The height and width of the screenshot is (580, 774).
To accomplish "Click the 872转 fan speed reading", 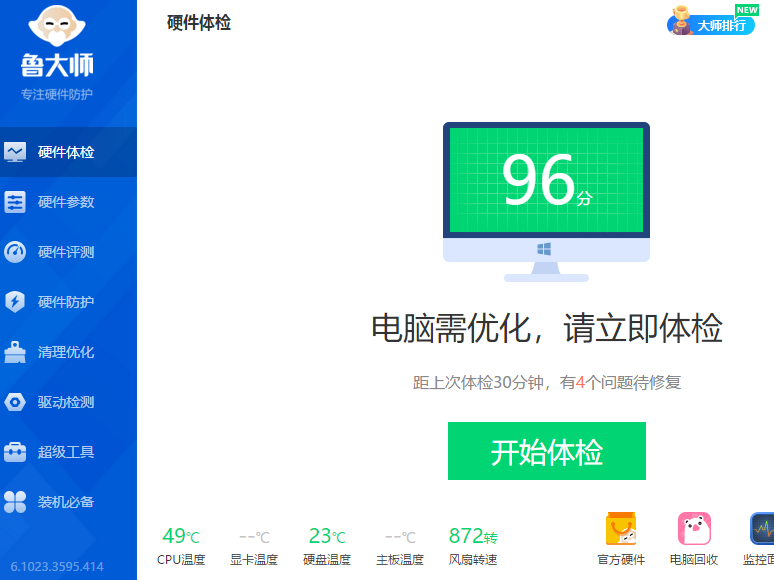I will click(473, 536).
